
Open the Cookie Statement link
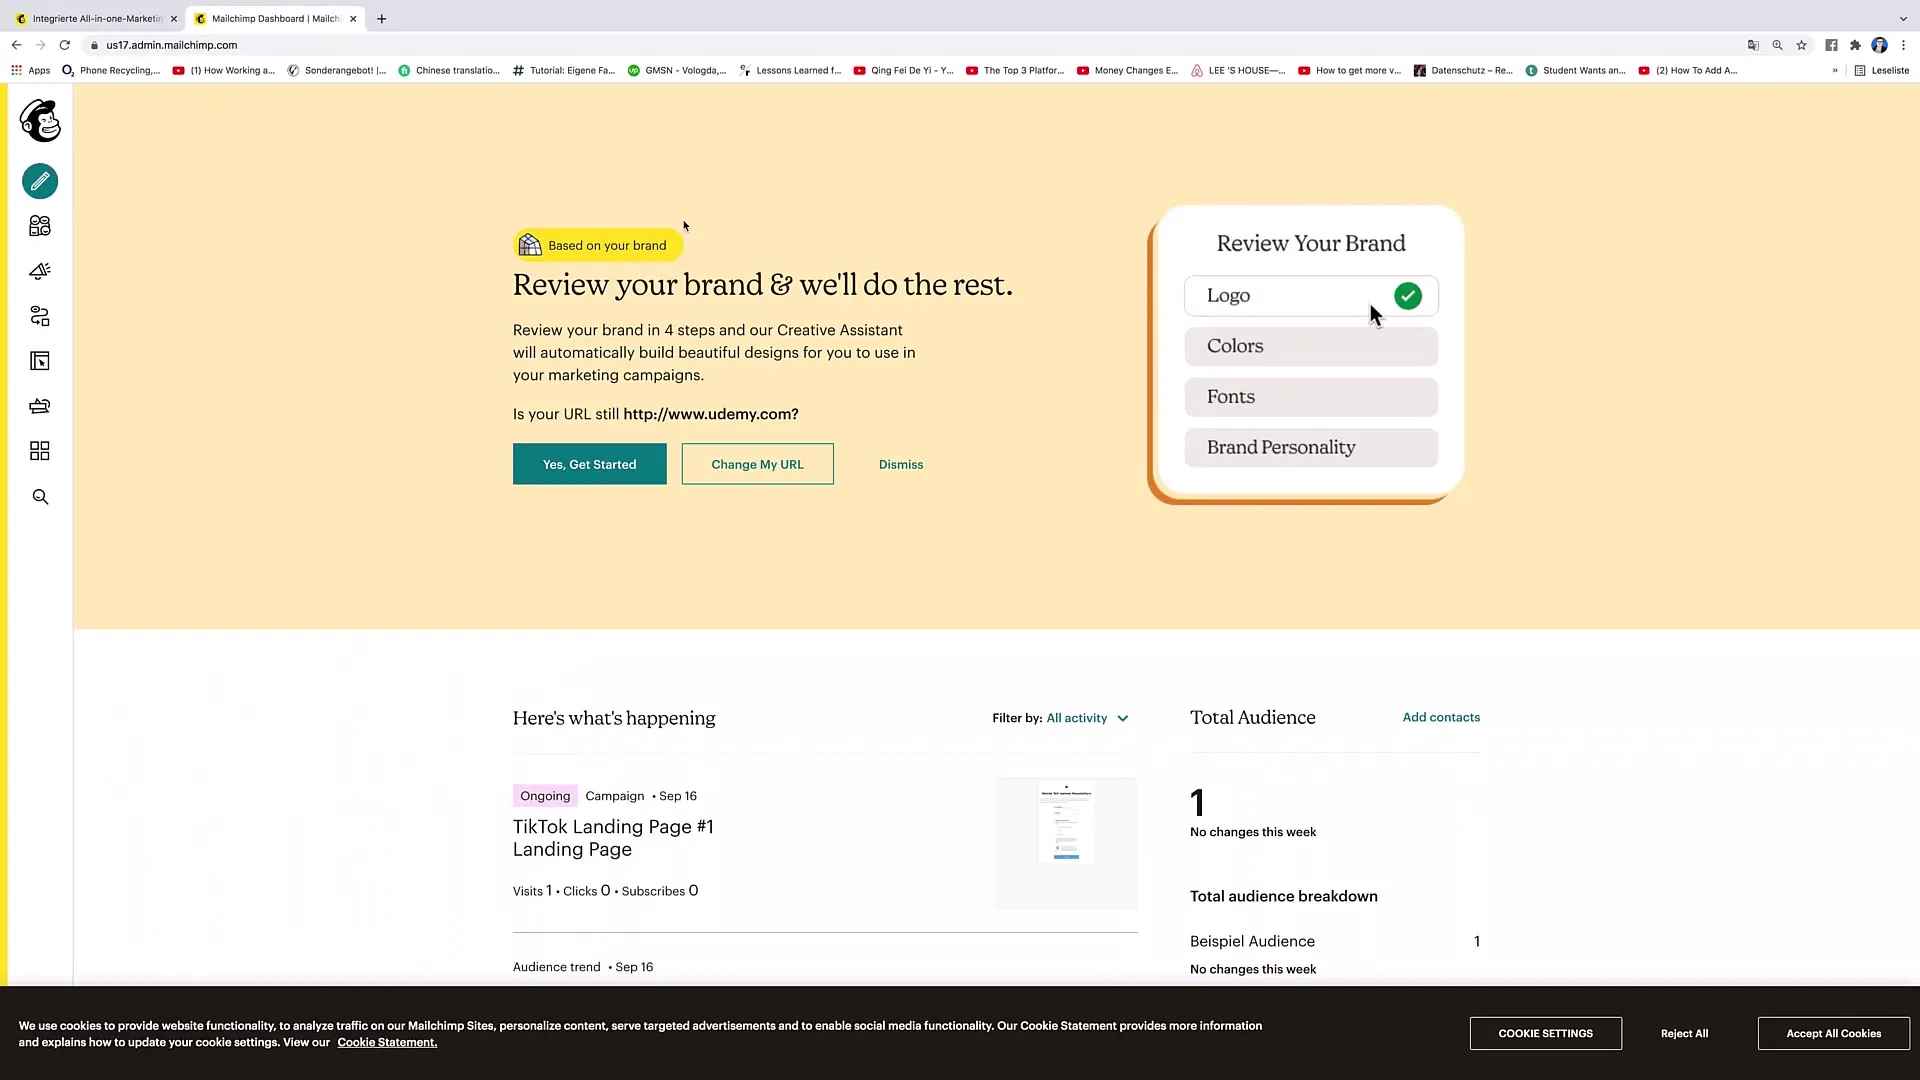click(x=387, y=1043)
